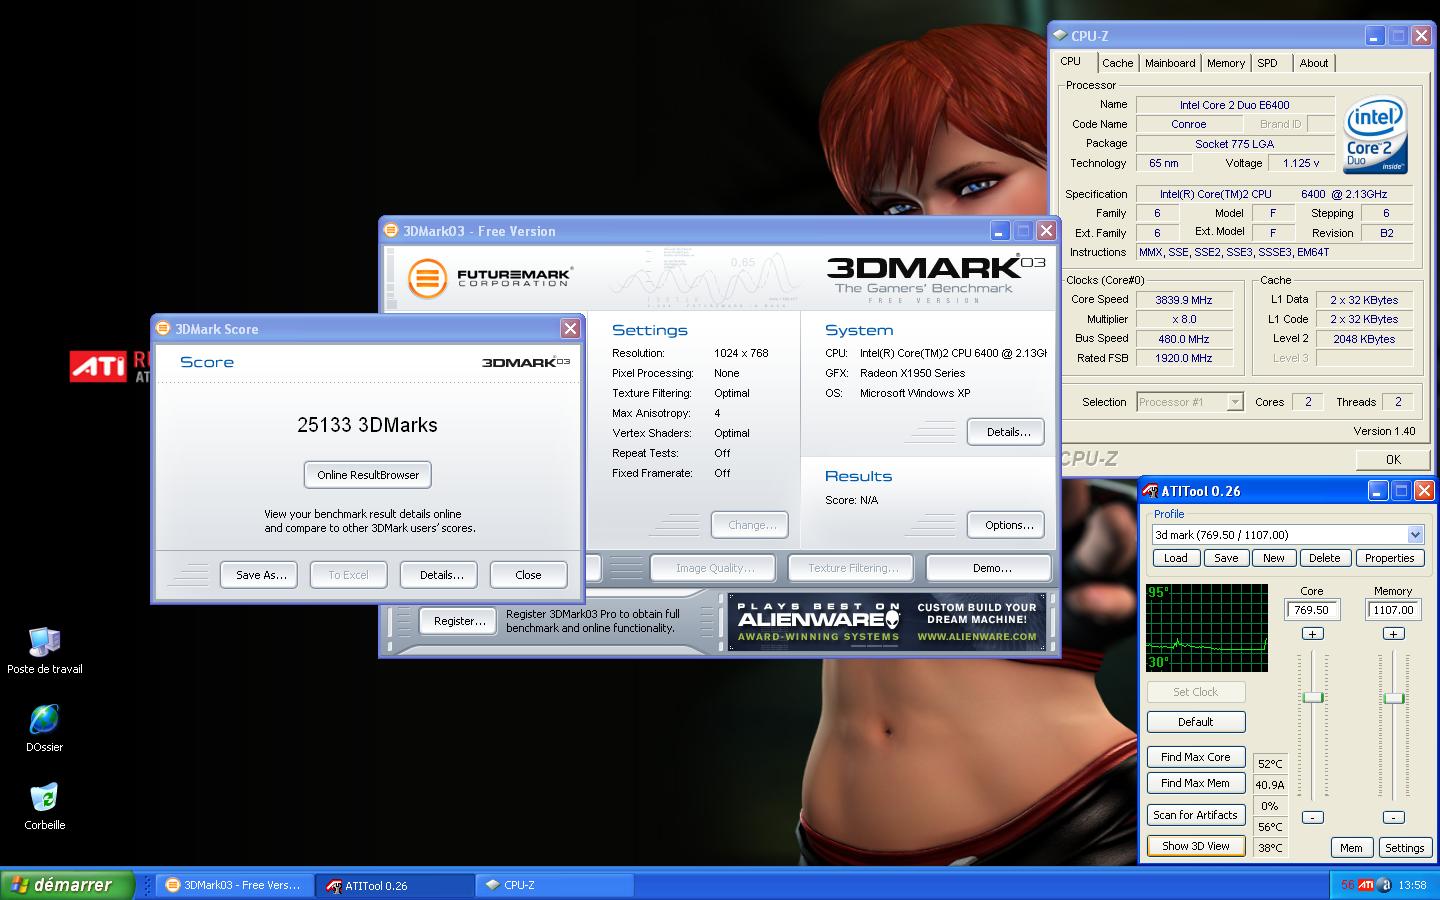The width and height of the screenshot is (1440, 900).
Task: Increase Memory clock with plus button
Action: tap(1393, 634)
